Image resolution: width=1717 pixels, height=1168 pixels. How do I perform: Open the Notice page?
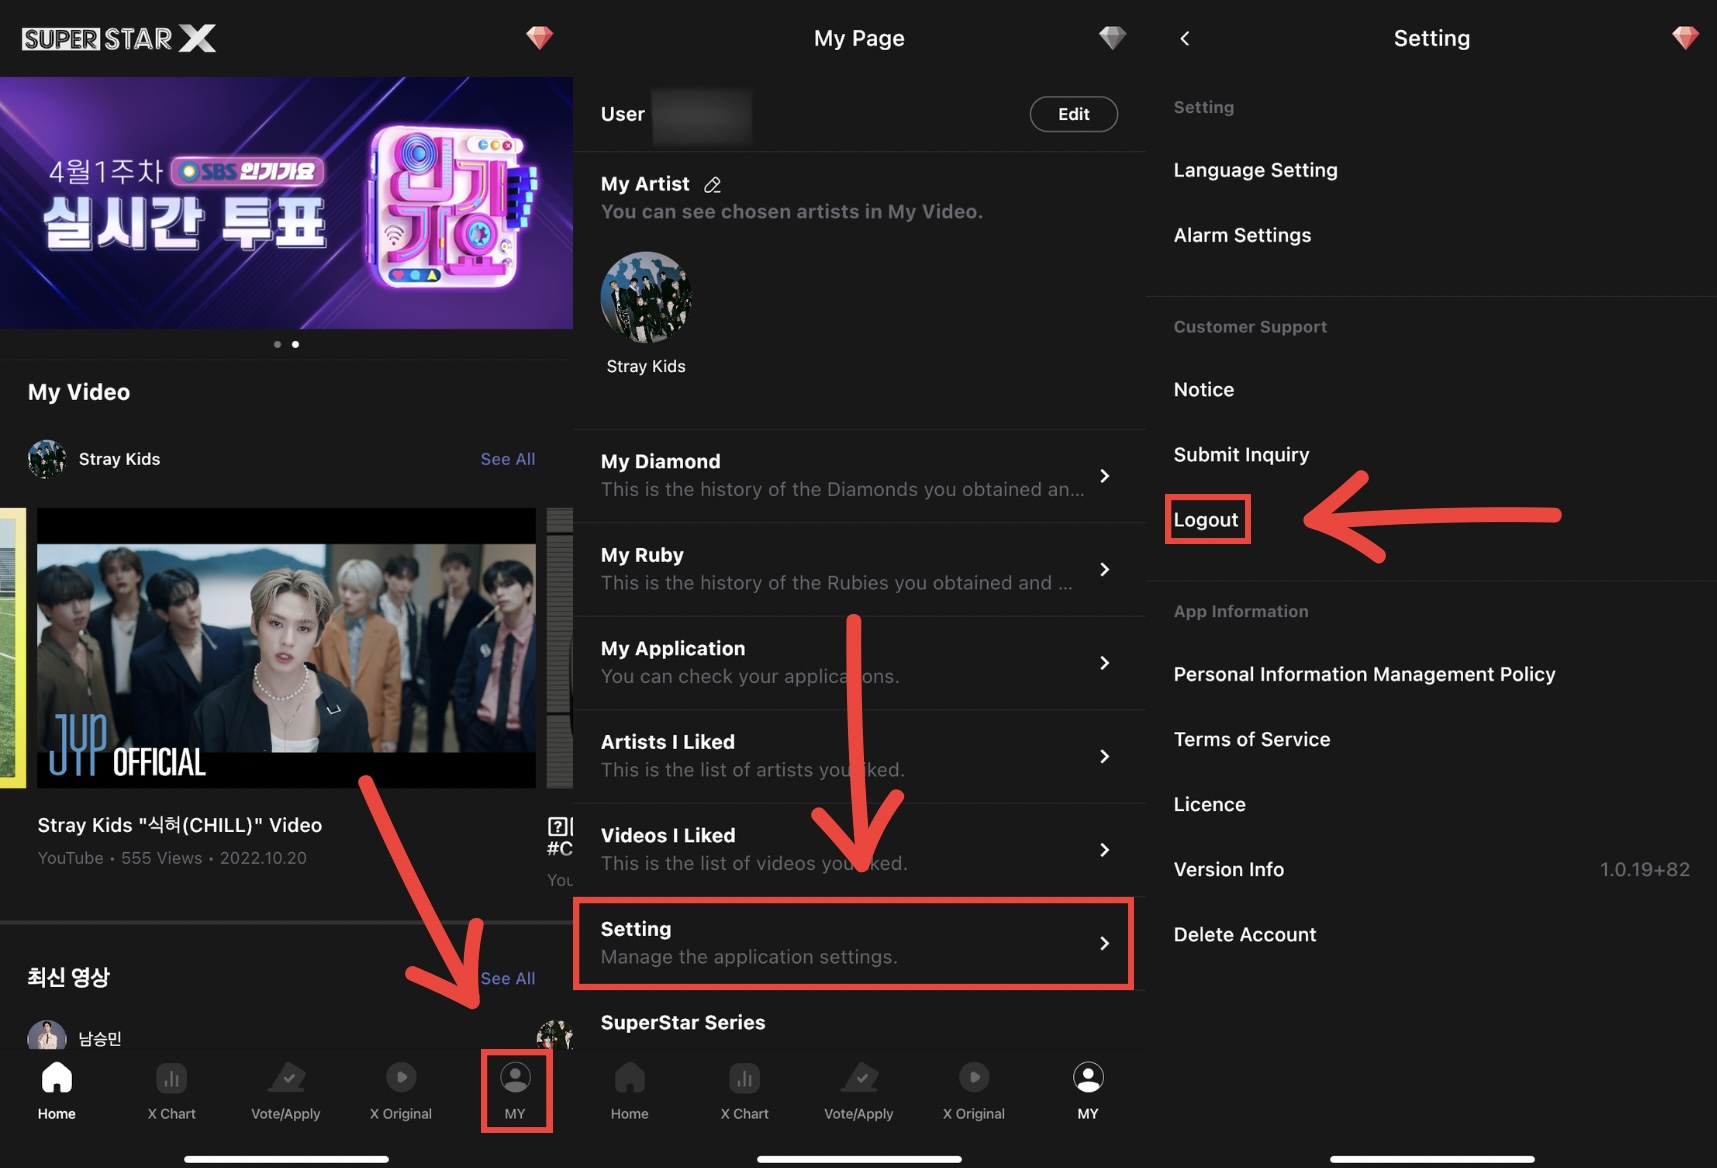1204,390
